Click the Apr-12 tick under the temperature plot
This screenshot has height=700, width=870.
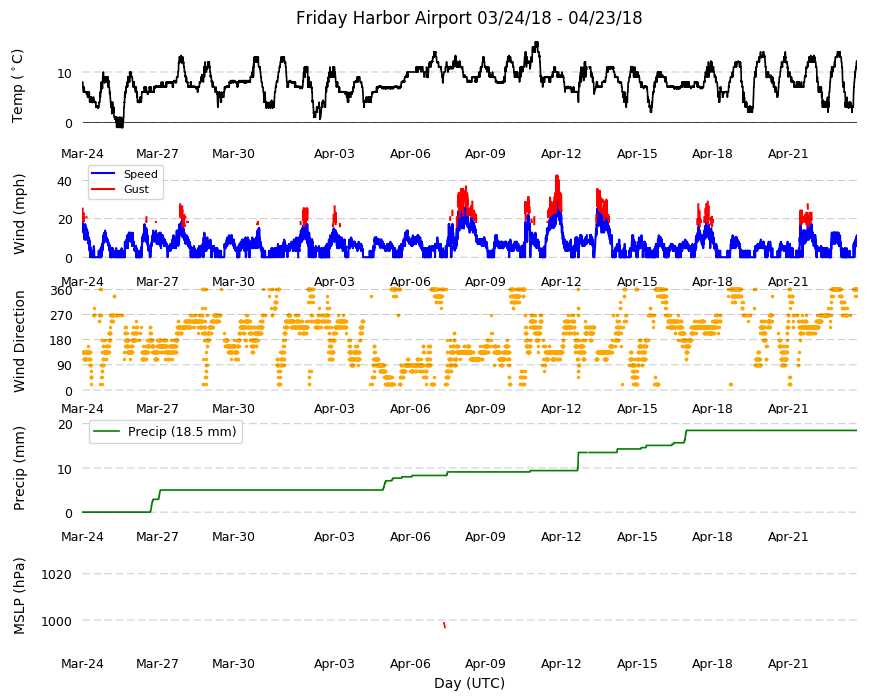[x=561, y=154]
